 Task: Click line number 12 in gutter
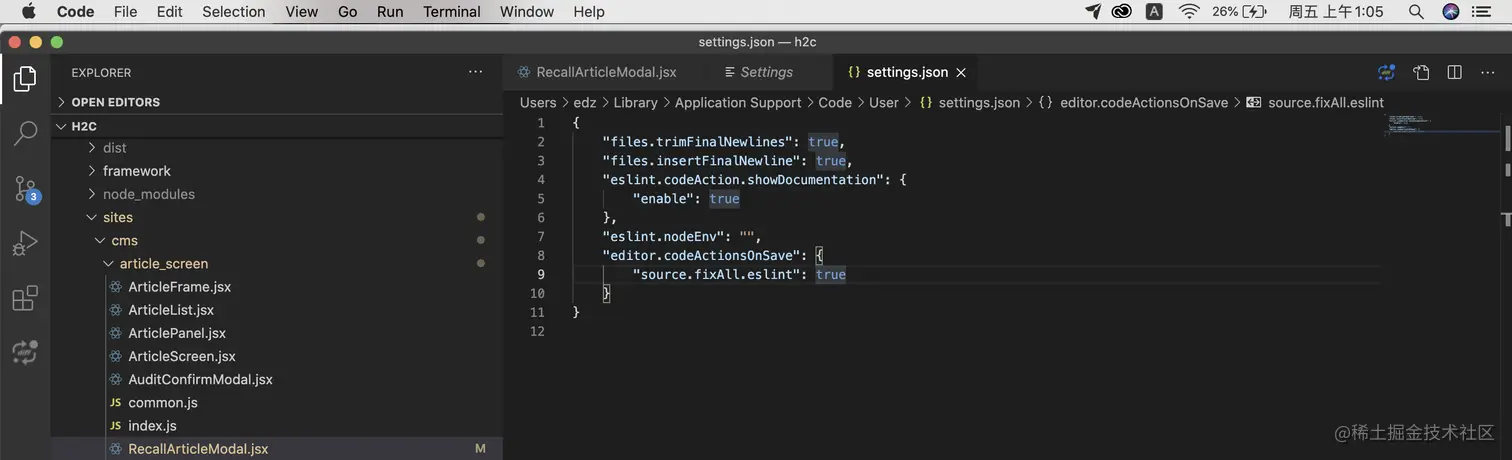pyautogui.click(x=538, y=331)
